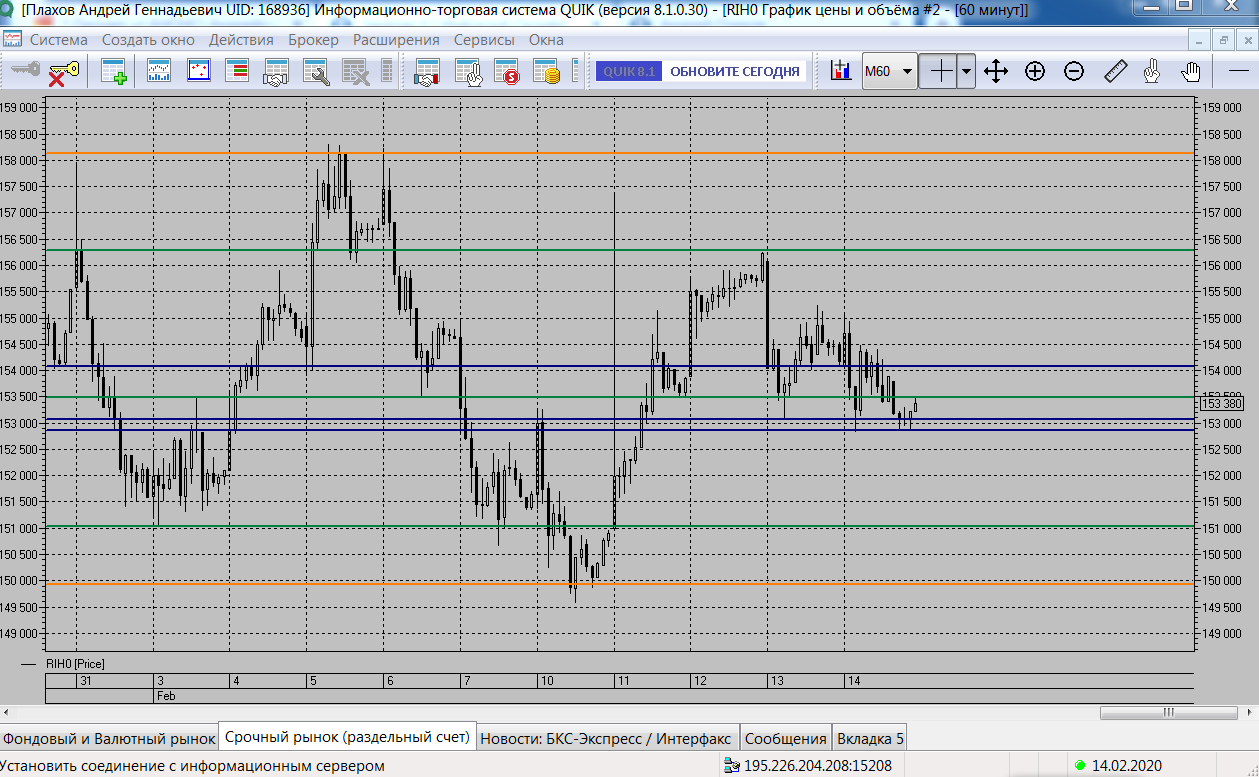Select the ruler measurement tool
1259x777 pixels.
tap(1115, 72)
